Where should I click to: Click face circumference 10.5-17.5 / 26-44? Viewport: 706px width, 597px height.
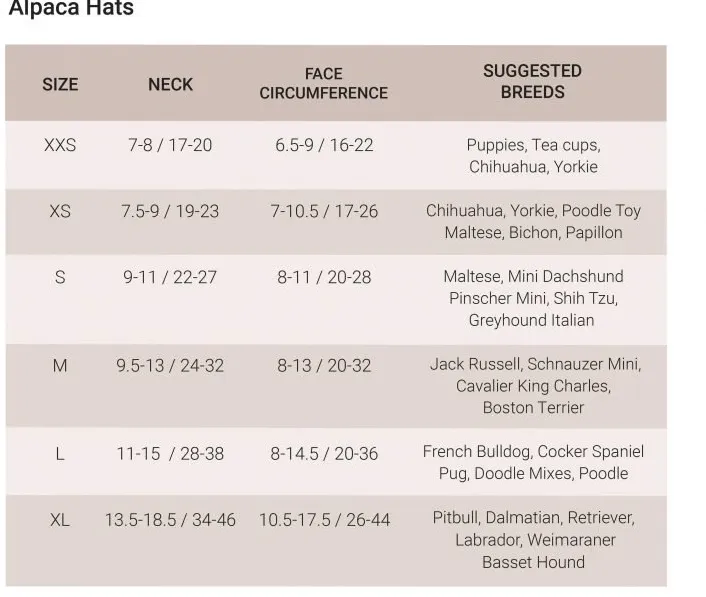click(x=324, y=520)
